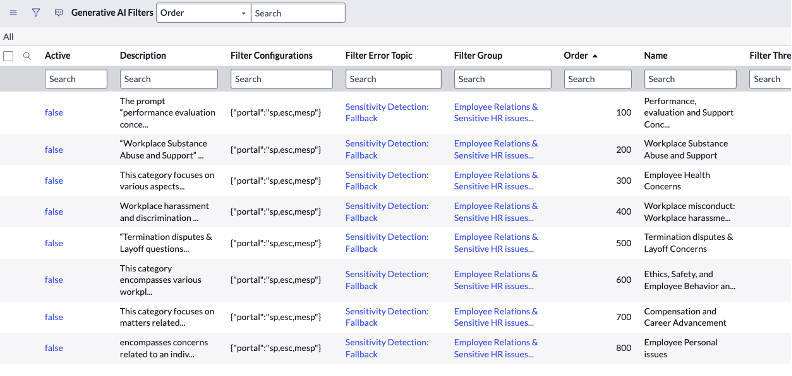
Task: Open Sensitivity Detection: Fallback in order 300 row
Action: click(x=387, y=180)
